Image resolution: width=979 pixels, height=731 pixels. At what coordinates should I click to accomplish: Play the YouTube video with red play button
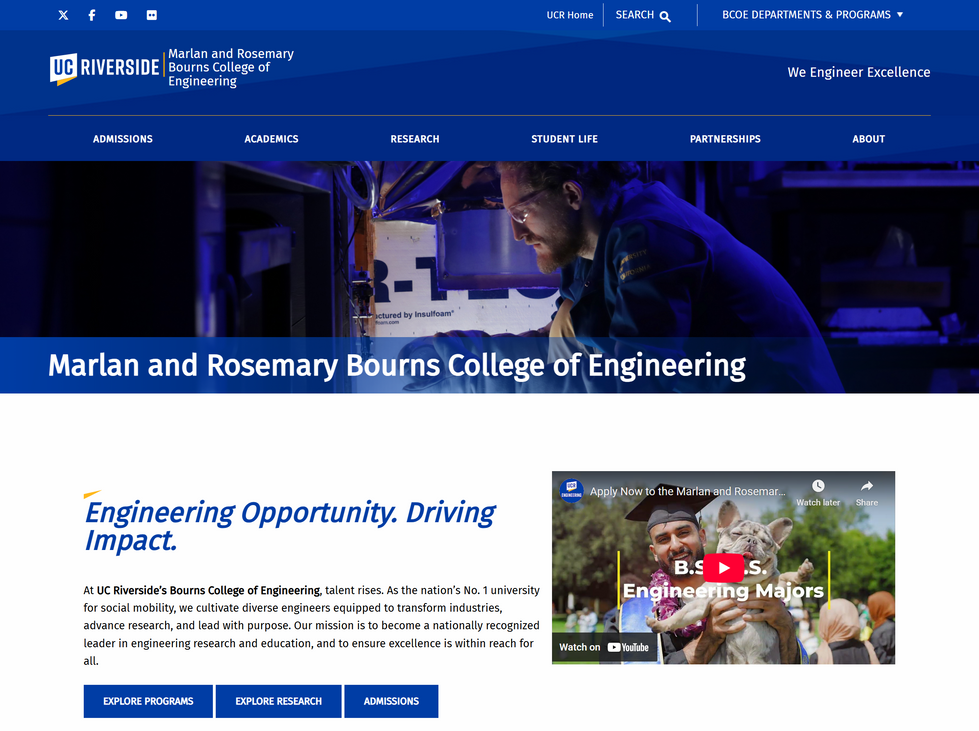point(723,567)
